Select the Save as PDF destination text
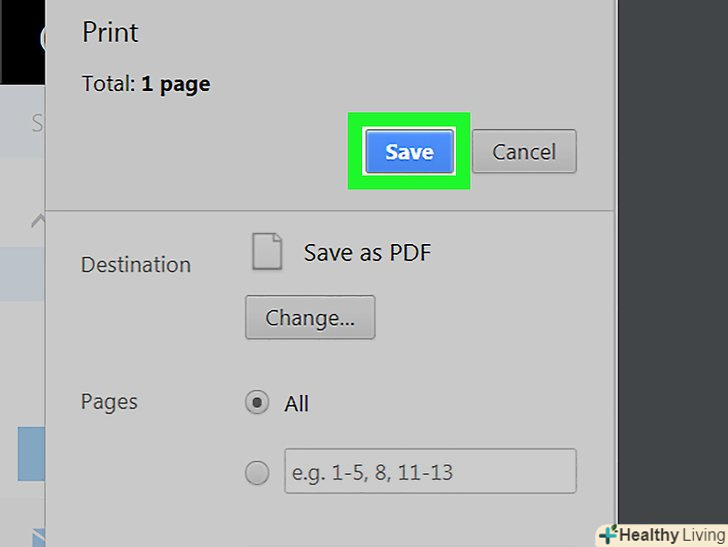Image resolution: width=728 pixels, height=547 pixels. point(367,252)
